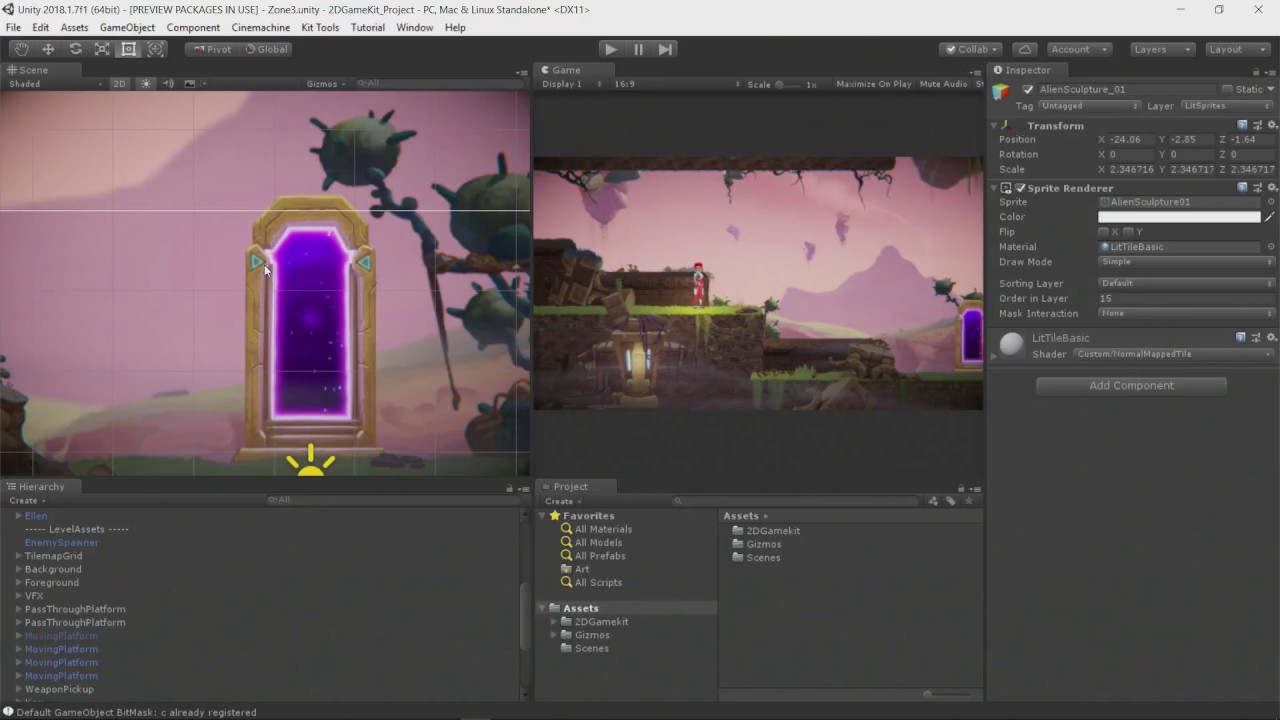Image resolution: width=1280 pixels, height=720 pixels.
Task: Open Collab from the top toolbar
Action: pyautogui.click(x=969, y=49)
